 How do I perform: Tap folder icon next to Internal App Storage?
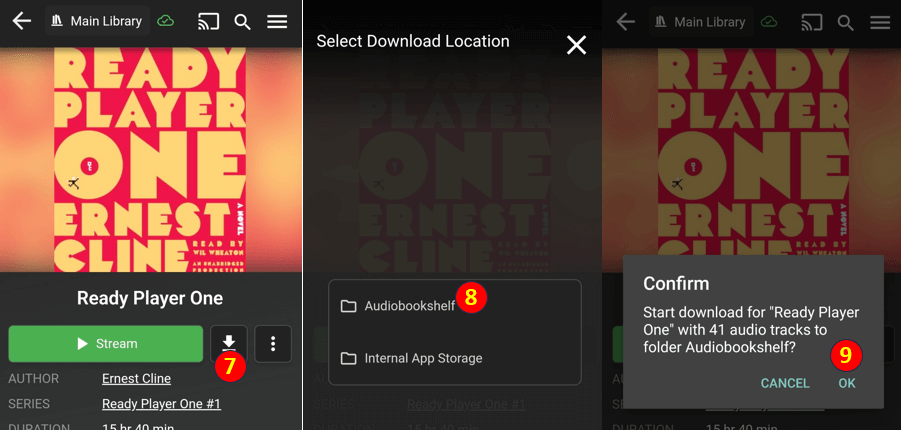tap(348, 359)
